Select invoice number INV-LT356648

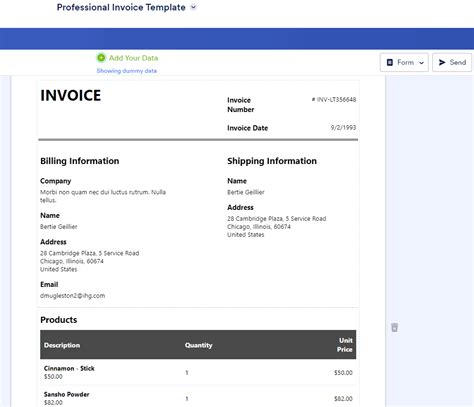pyautogui.click(x=334, y=99)
